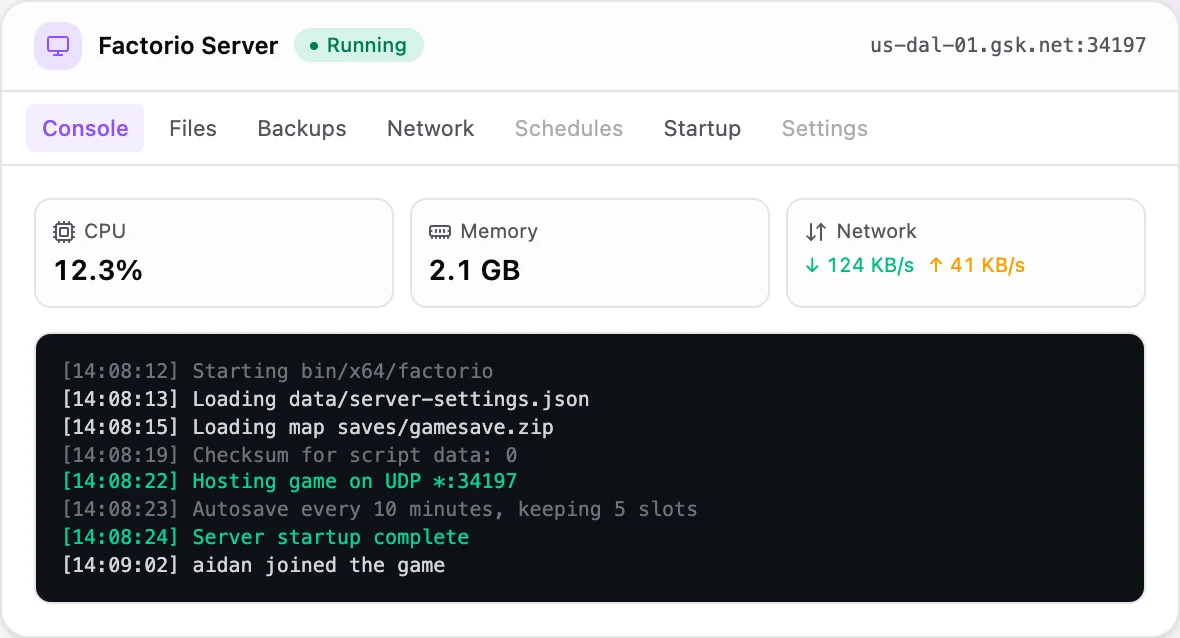Image resolution: width=1180 pixels, height=638 pixels.
Task: Click the green download arrow icon
Action: pyautogui.click(x=812, y=265)
